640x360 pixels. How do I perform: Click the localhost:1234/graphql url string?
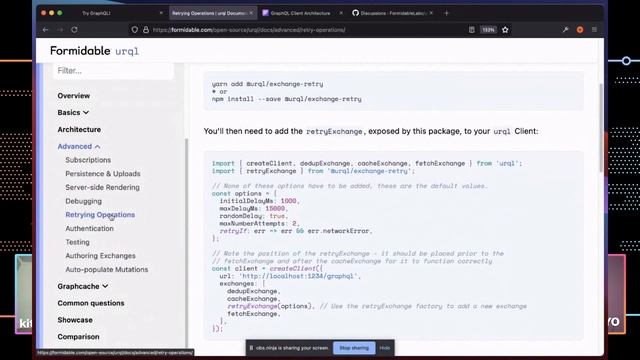click(x=298, y=276)
